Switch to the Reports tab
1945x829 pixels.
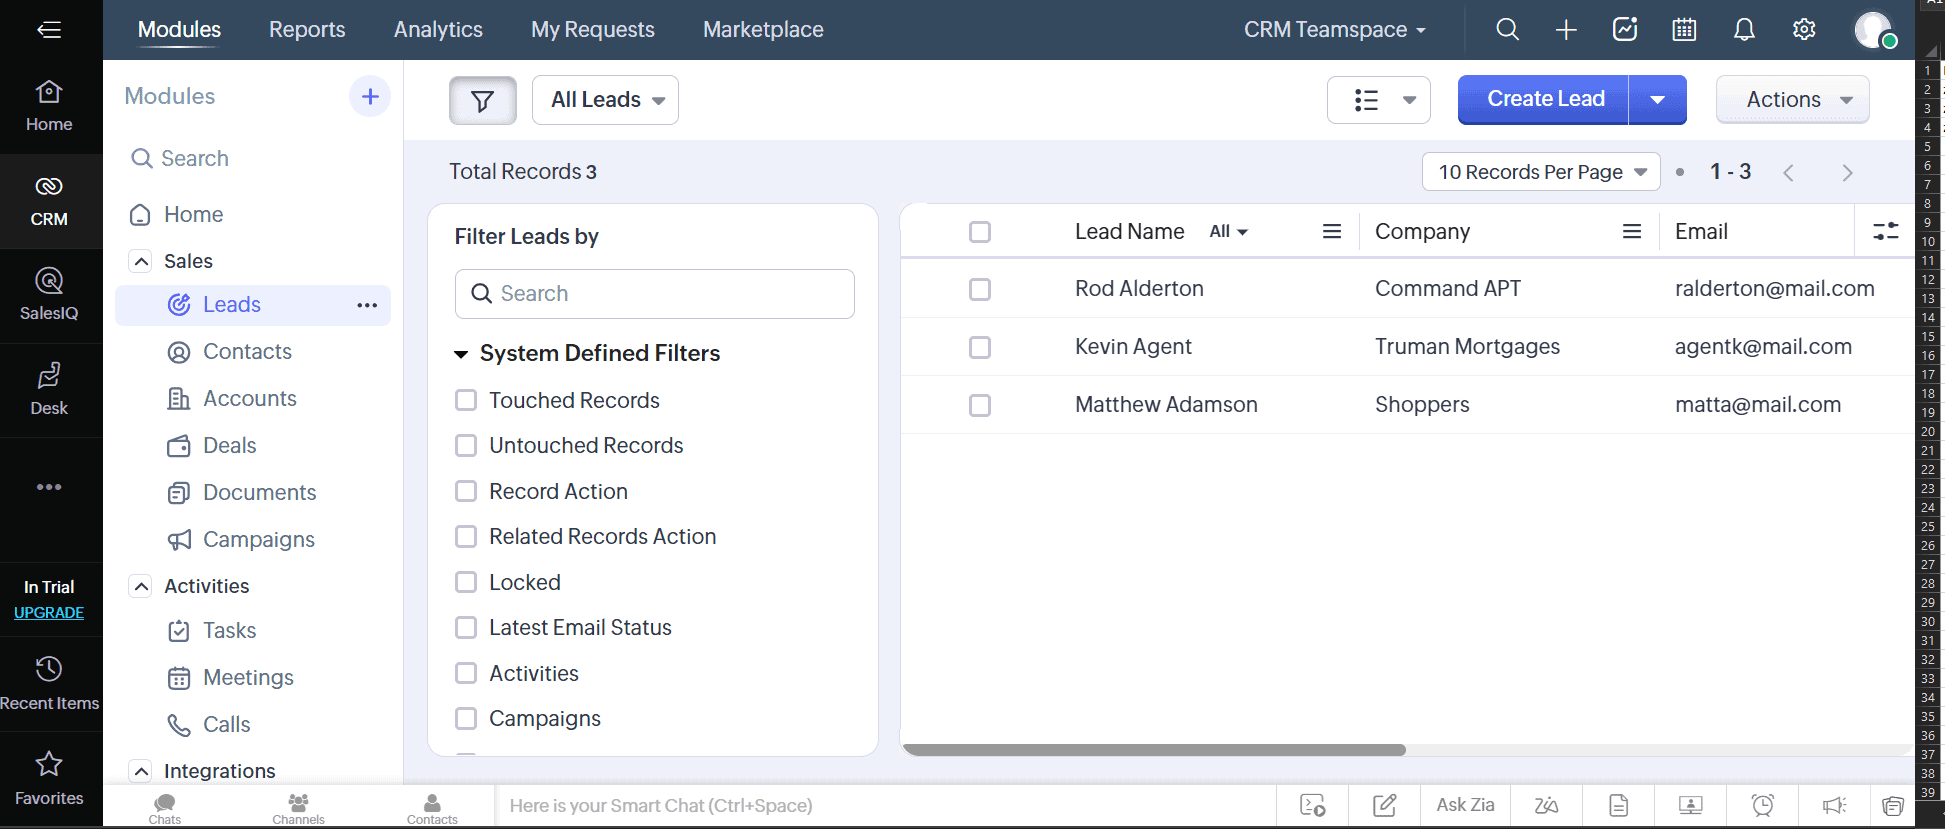(x=307, y=30)
